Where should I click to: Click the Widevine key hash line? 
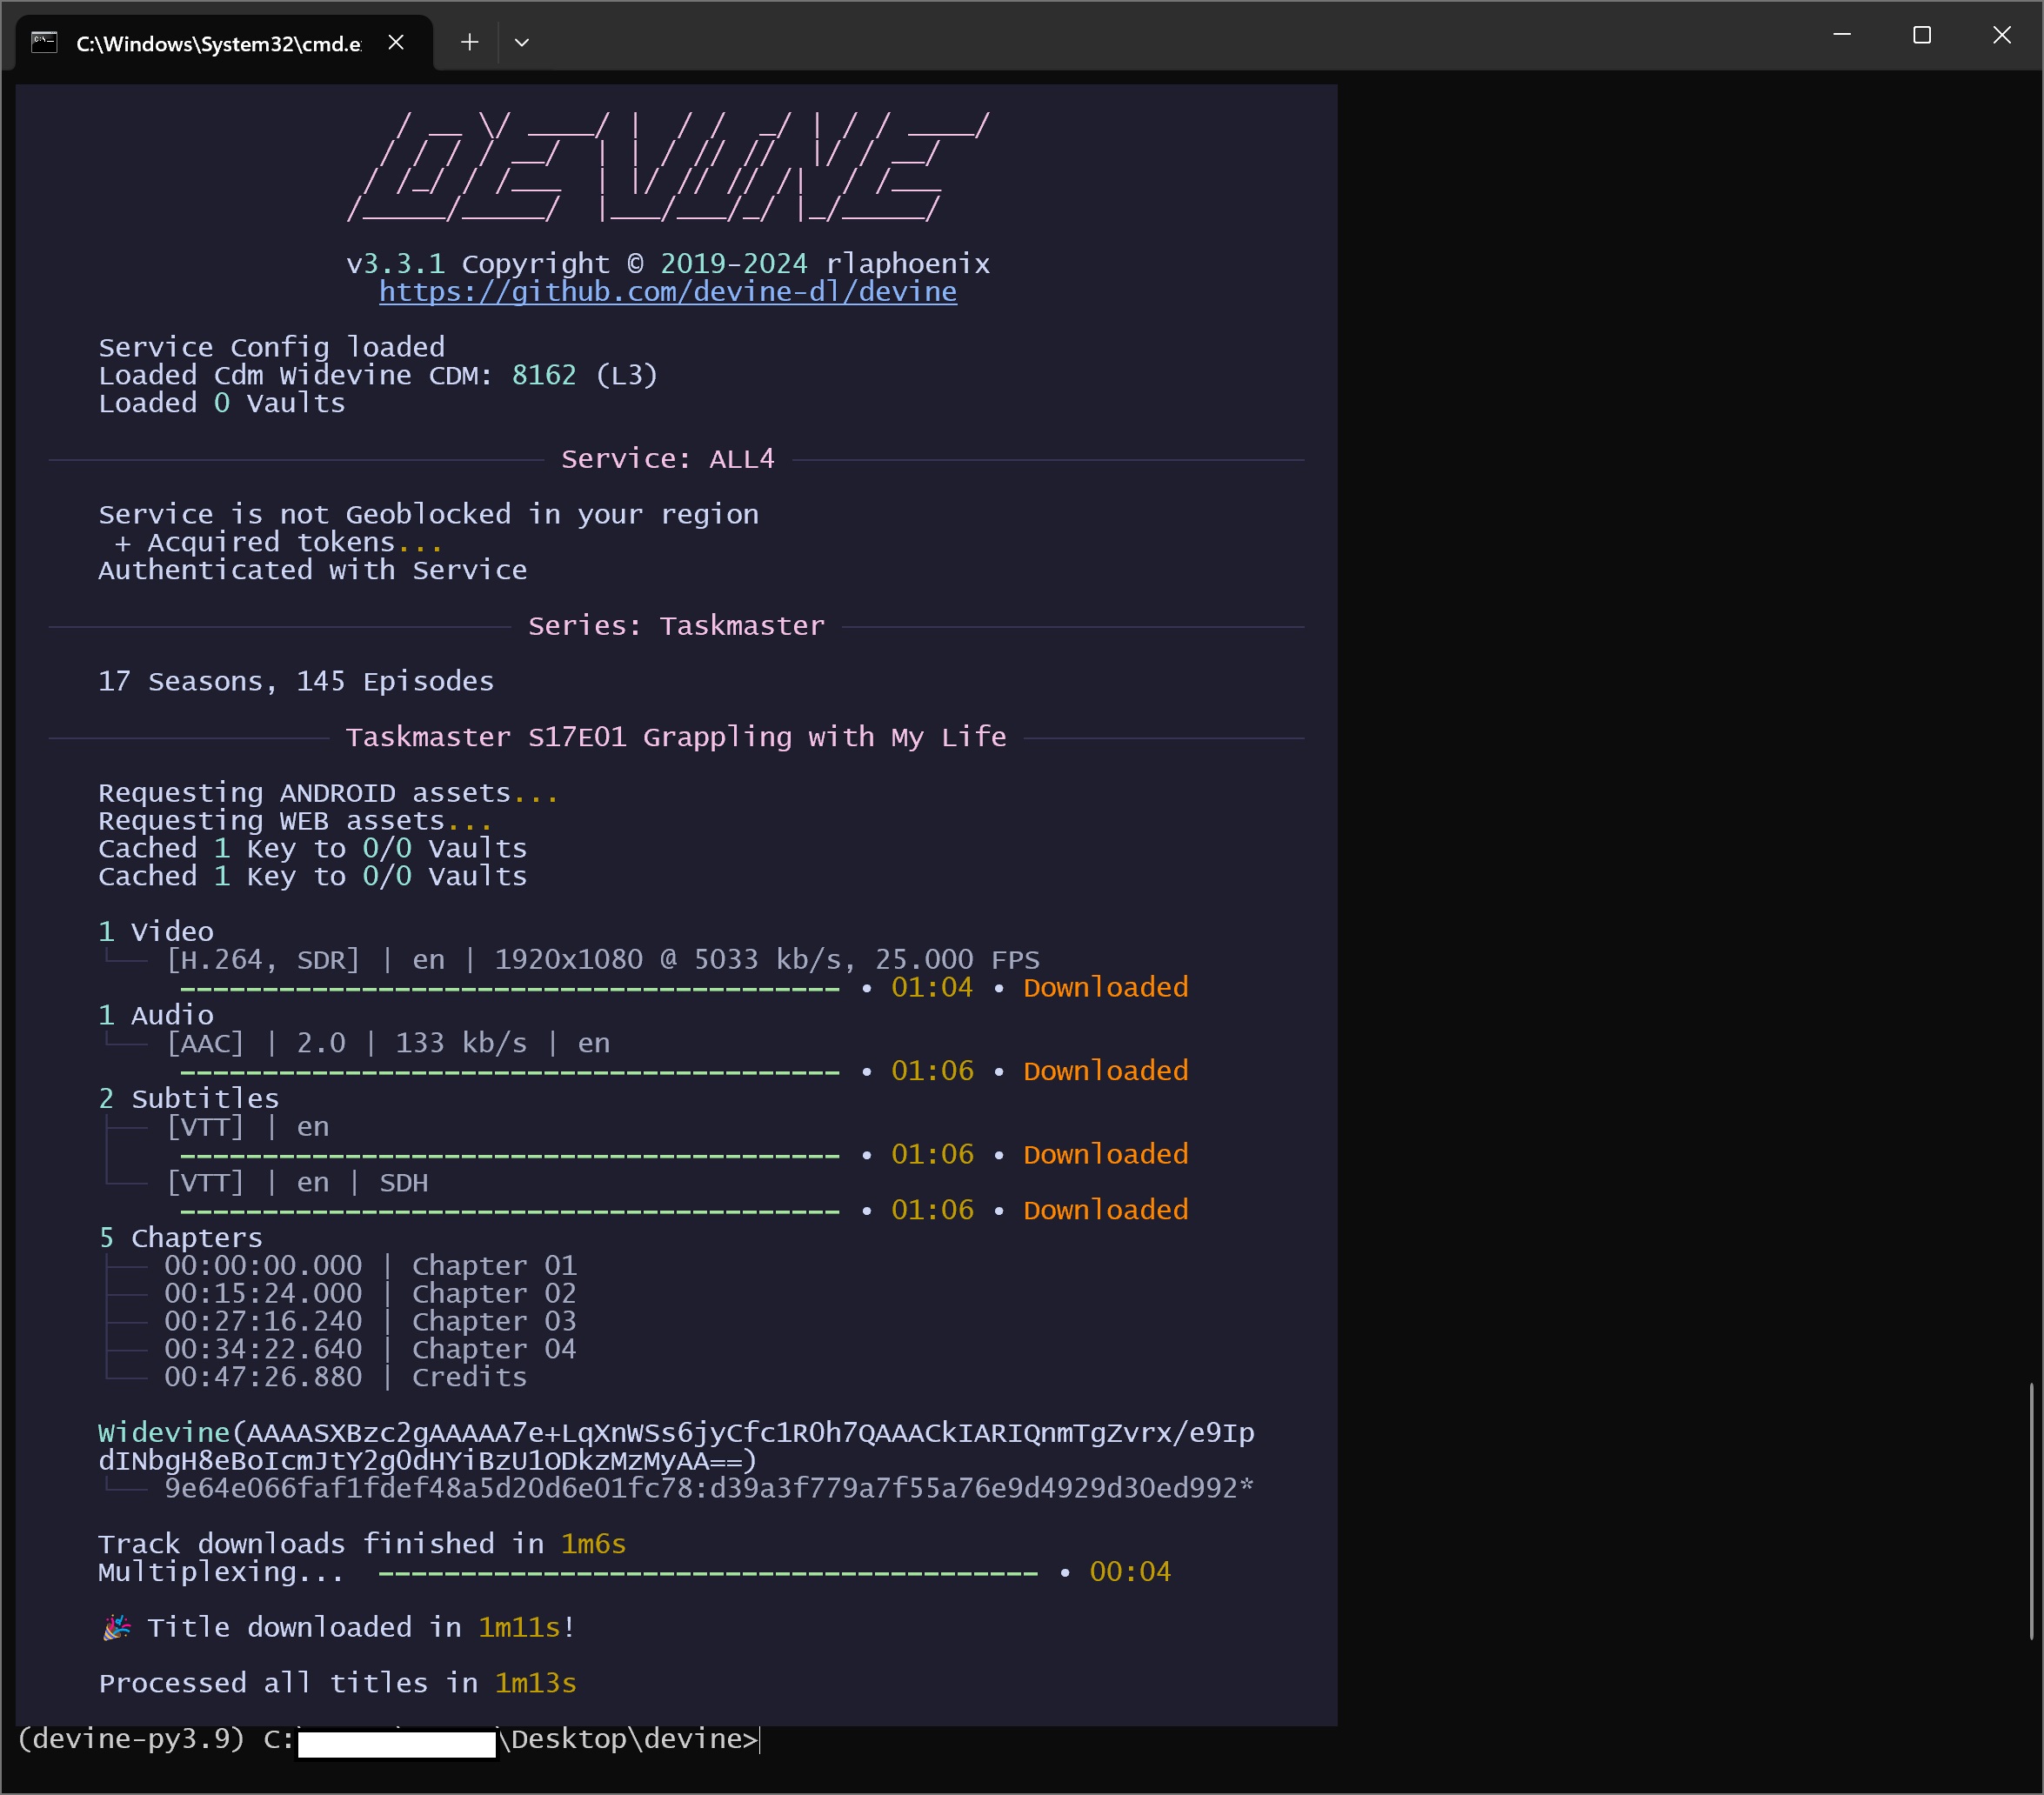(707, 1488)
